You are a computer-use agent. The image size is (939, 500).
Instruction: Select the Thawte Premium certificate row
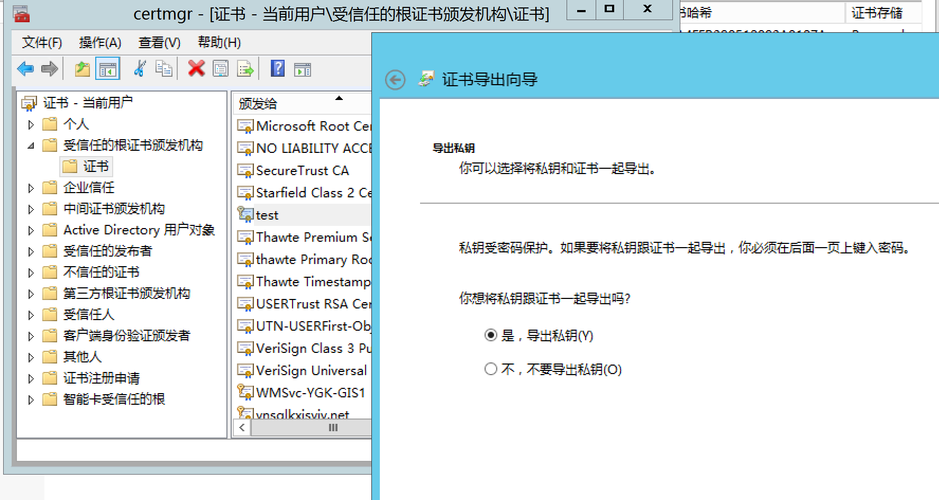(304, 237)
